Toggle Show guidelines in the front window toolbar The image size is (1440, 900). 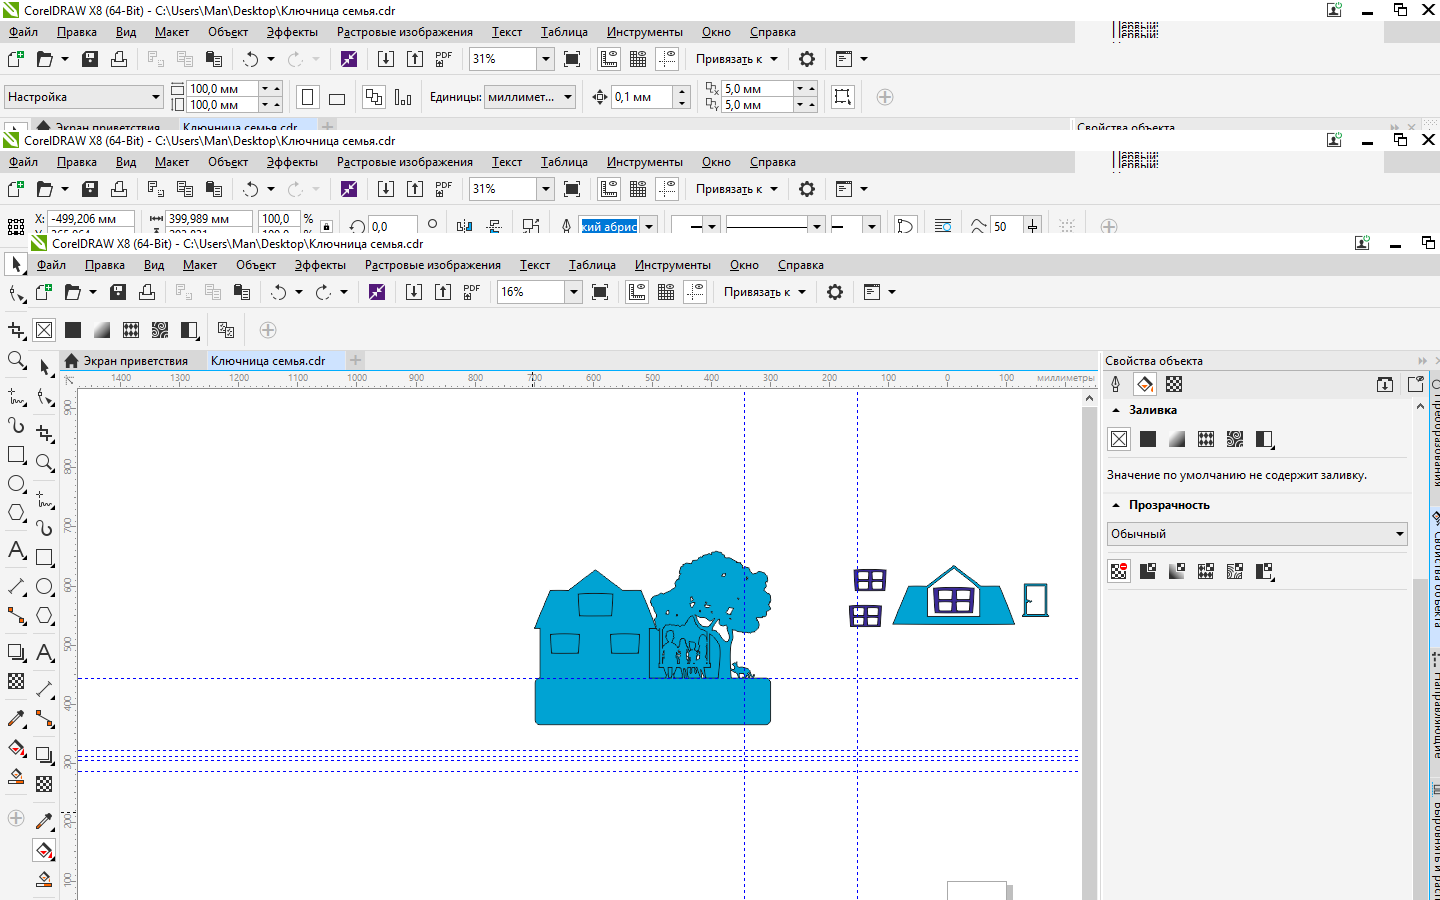pyautogui.click(x=695, y=292)
